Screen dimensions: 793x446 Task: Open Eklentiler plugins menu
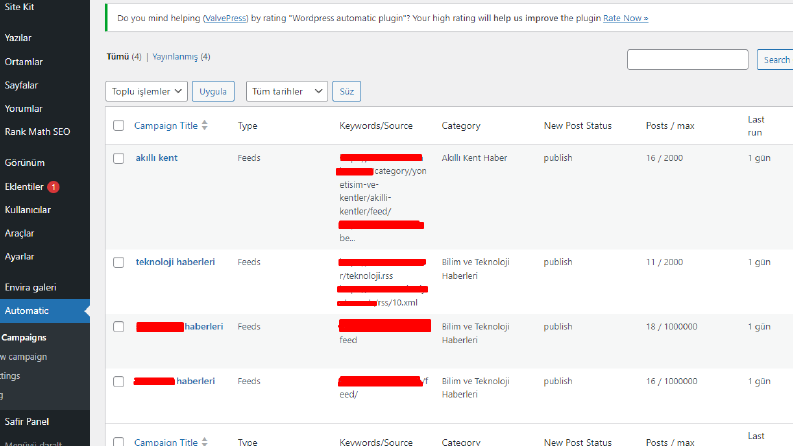point(24,187)
